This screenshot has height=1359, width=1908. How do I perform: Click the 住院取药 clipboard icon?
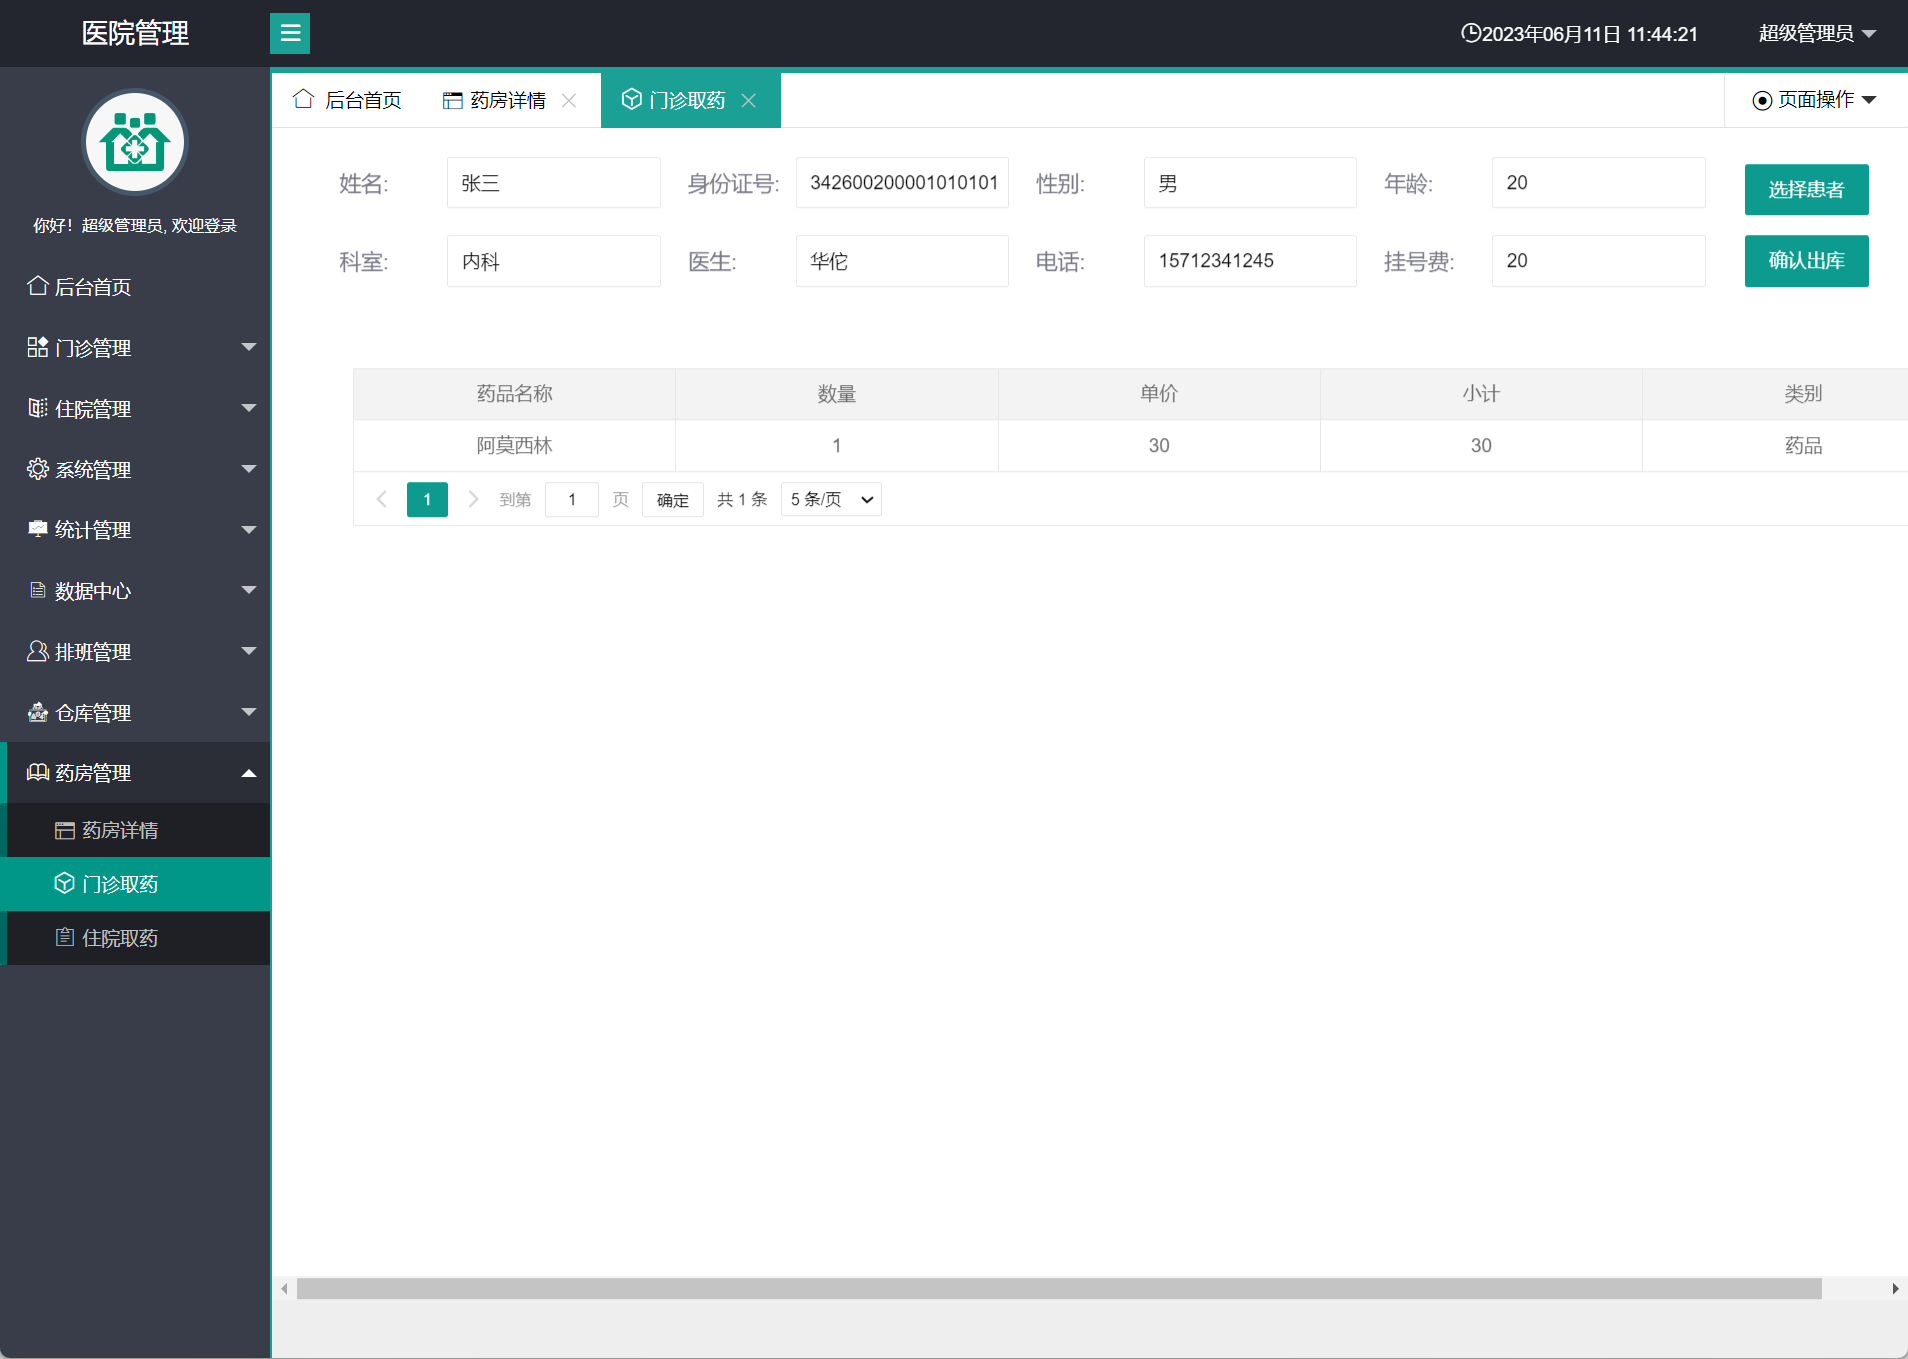coord(65,937)
